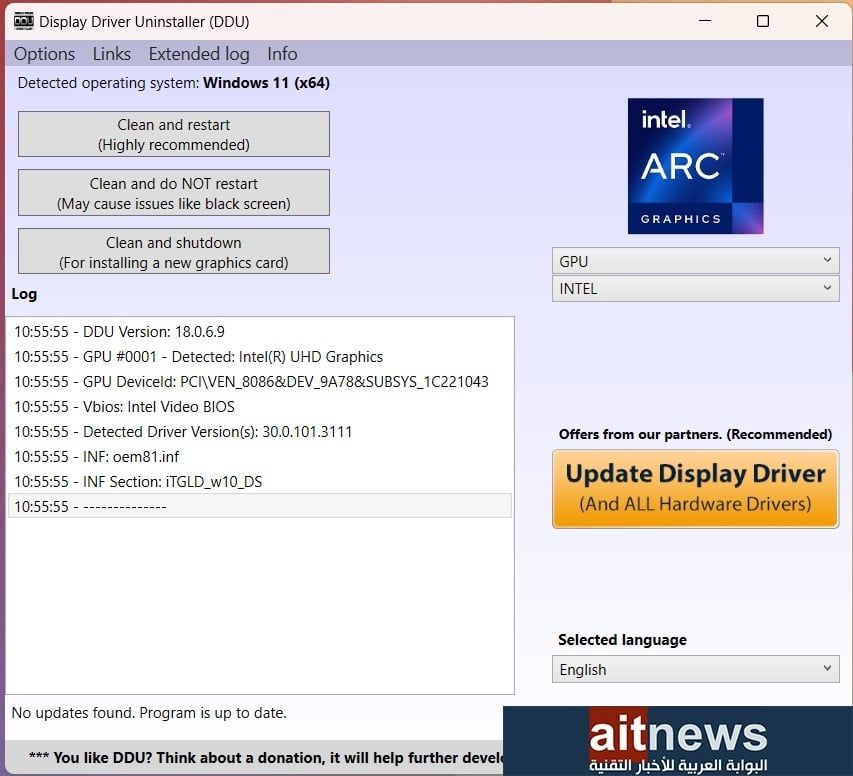853x776 pixels.
Task: Click the Intel ARC Graphics logo
Action: point(695,166)
